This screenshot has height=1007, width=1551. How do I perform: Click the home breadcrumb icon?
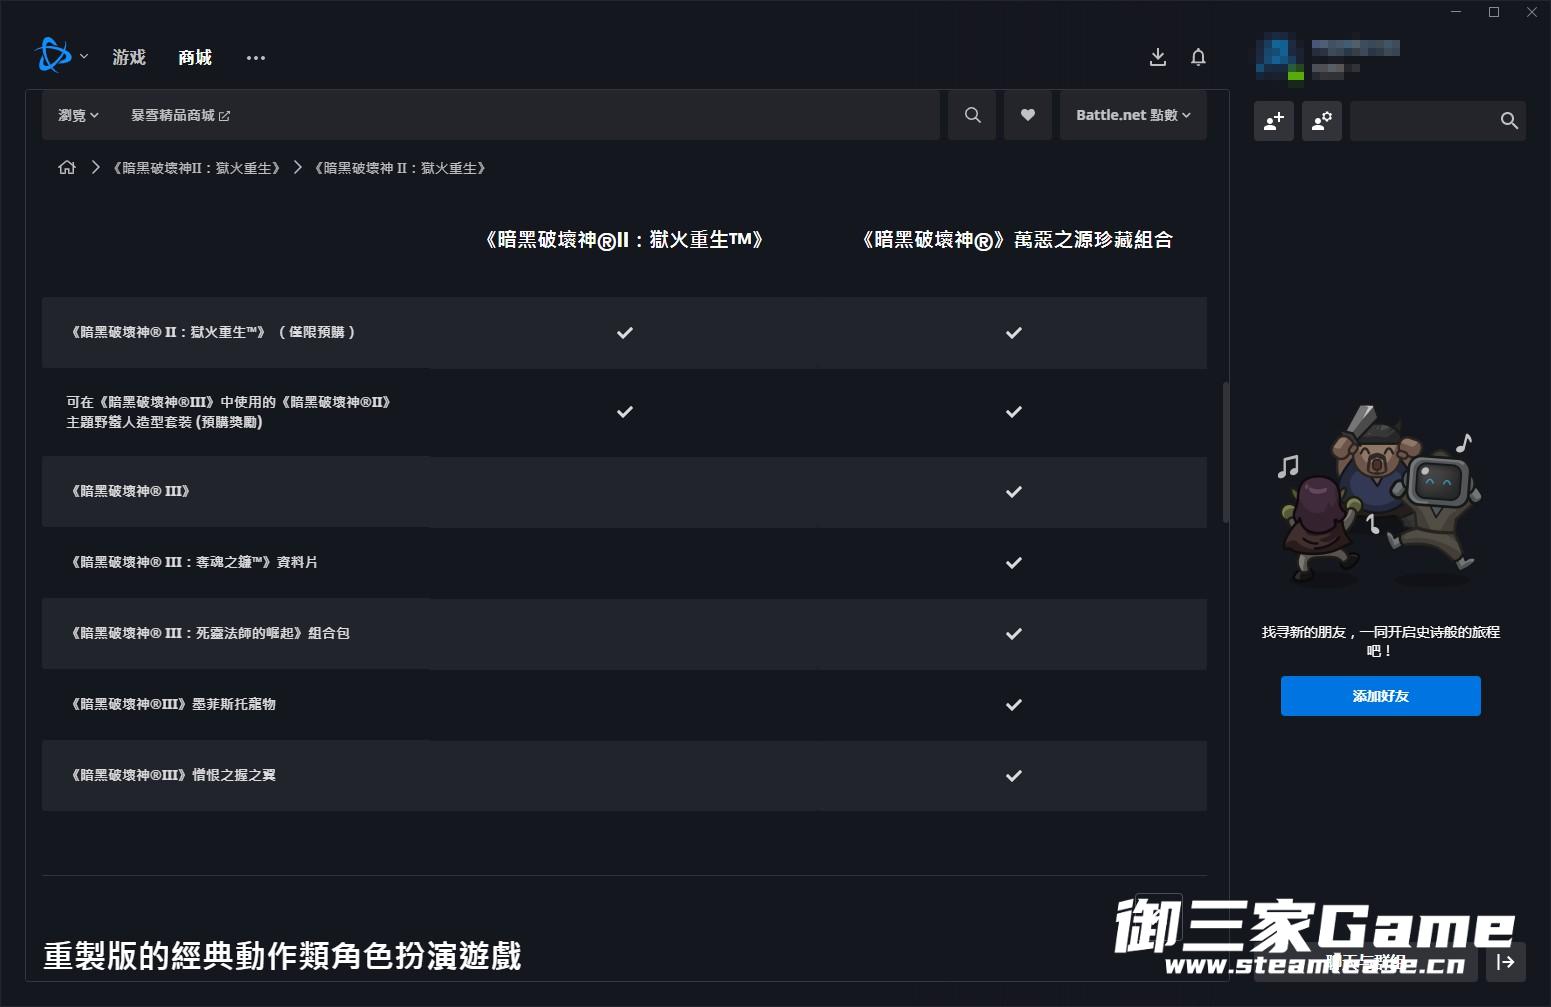(67, 168)
